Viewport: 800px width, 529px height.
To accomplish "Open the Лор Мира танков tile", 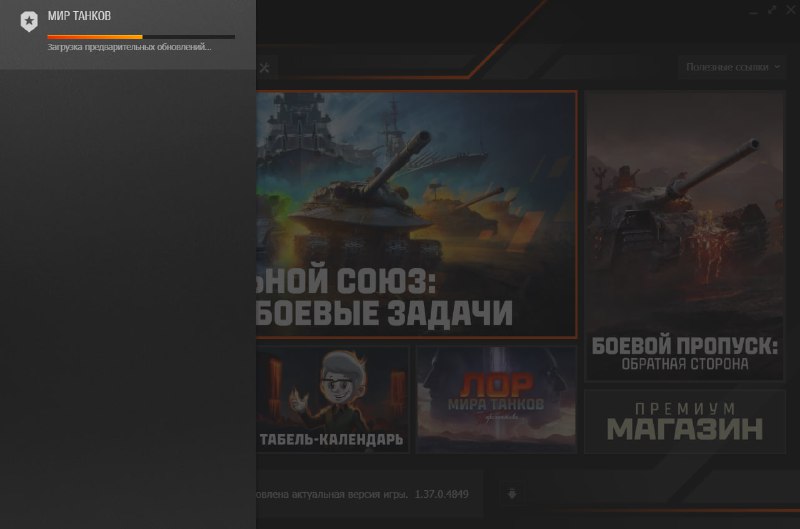I will pos(496,399).
